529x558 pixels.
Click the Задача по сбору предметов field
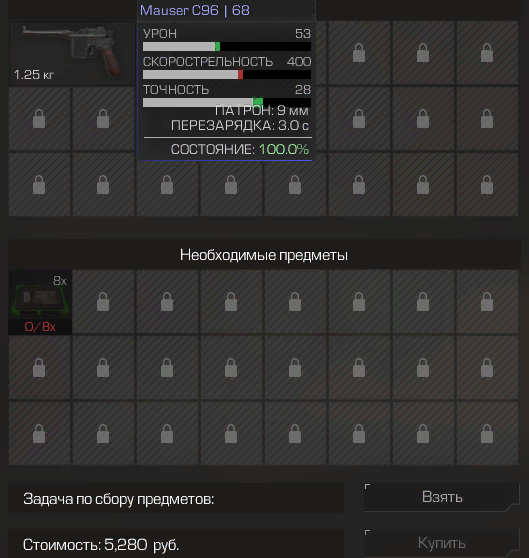[176, 499]
